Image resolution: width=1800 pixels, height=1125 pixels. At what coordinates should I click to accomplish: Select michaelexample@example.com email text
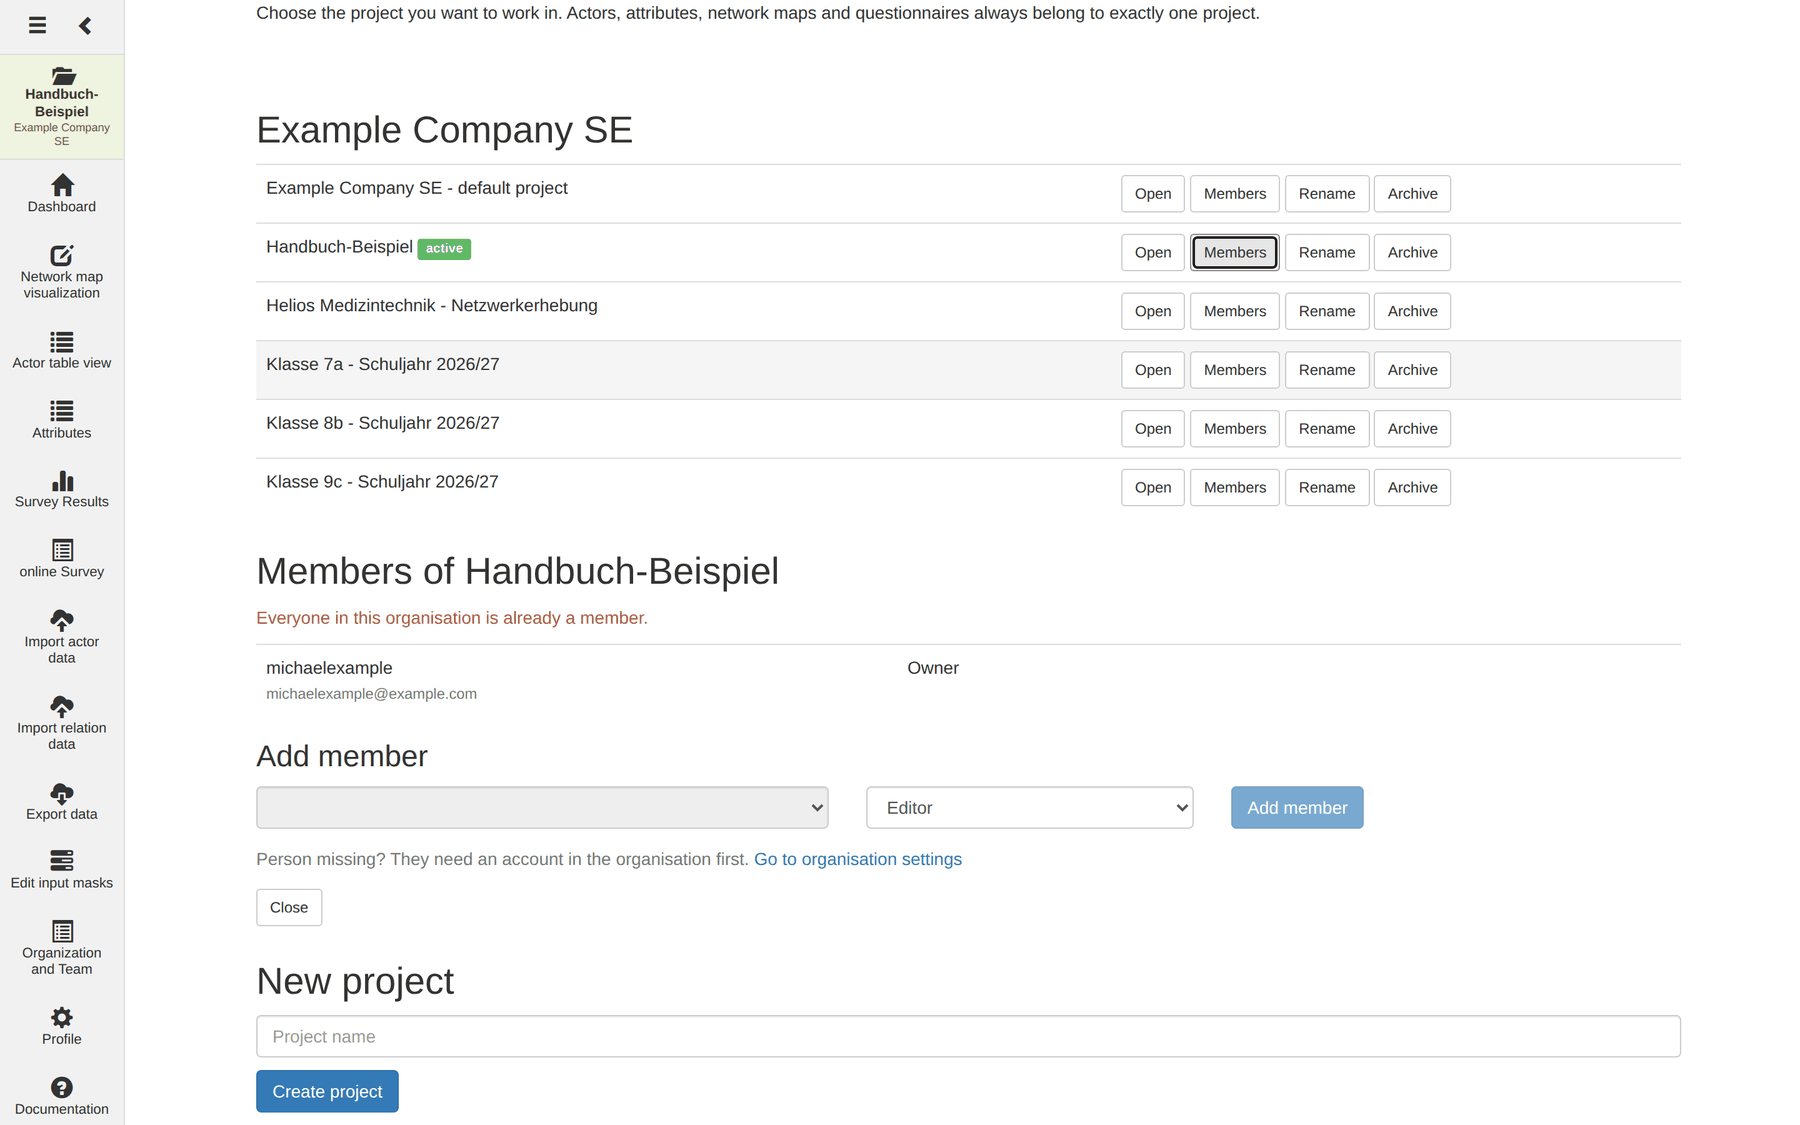(371, 694)
